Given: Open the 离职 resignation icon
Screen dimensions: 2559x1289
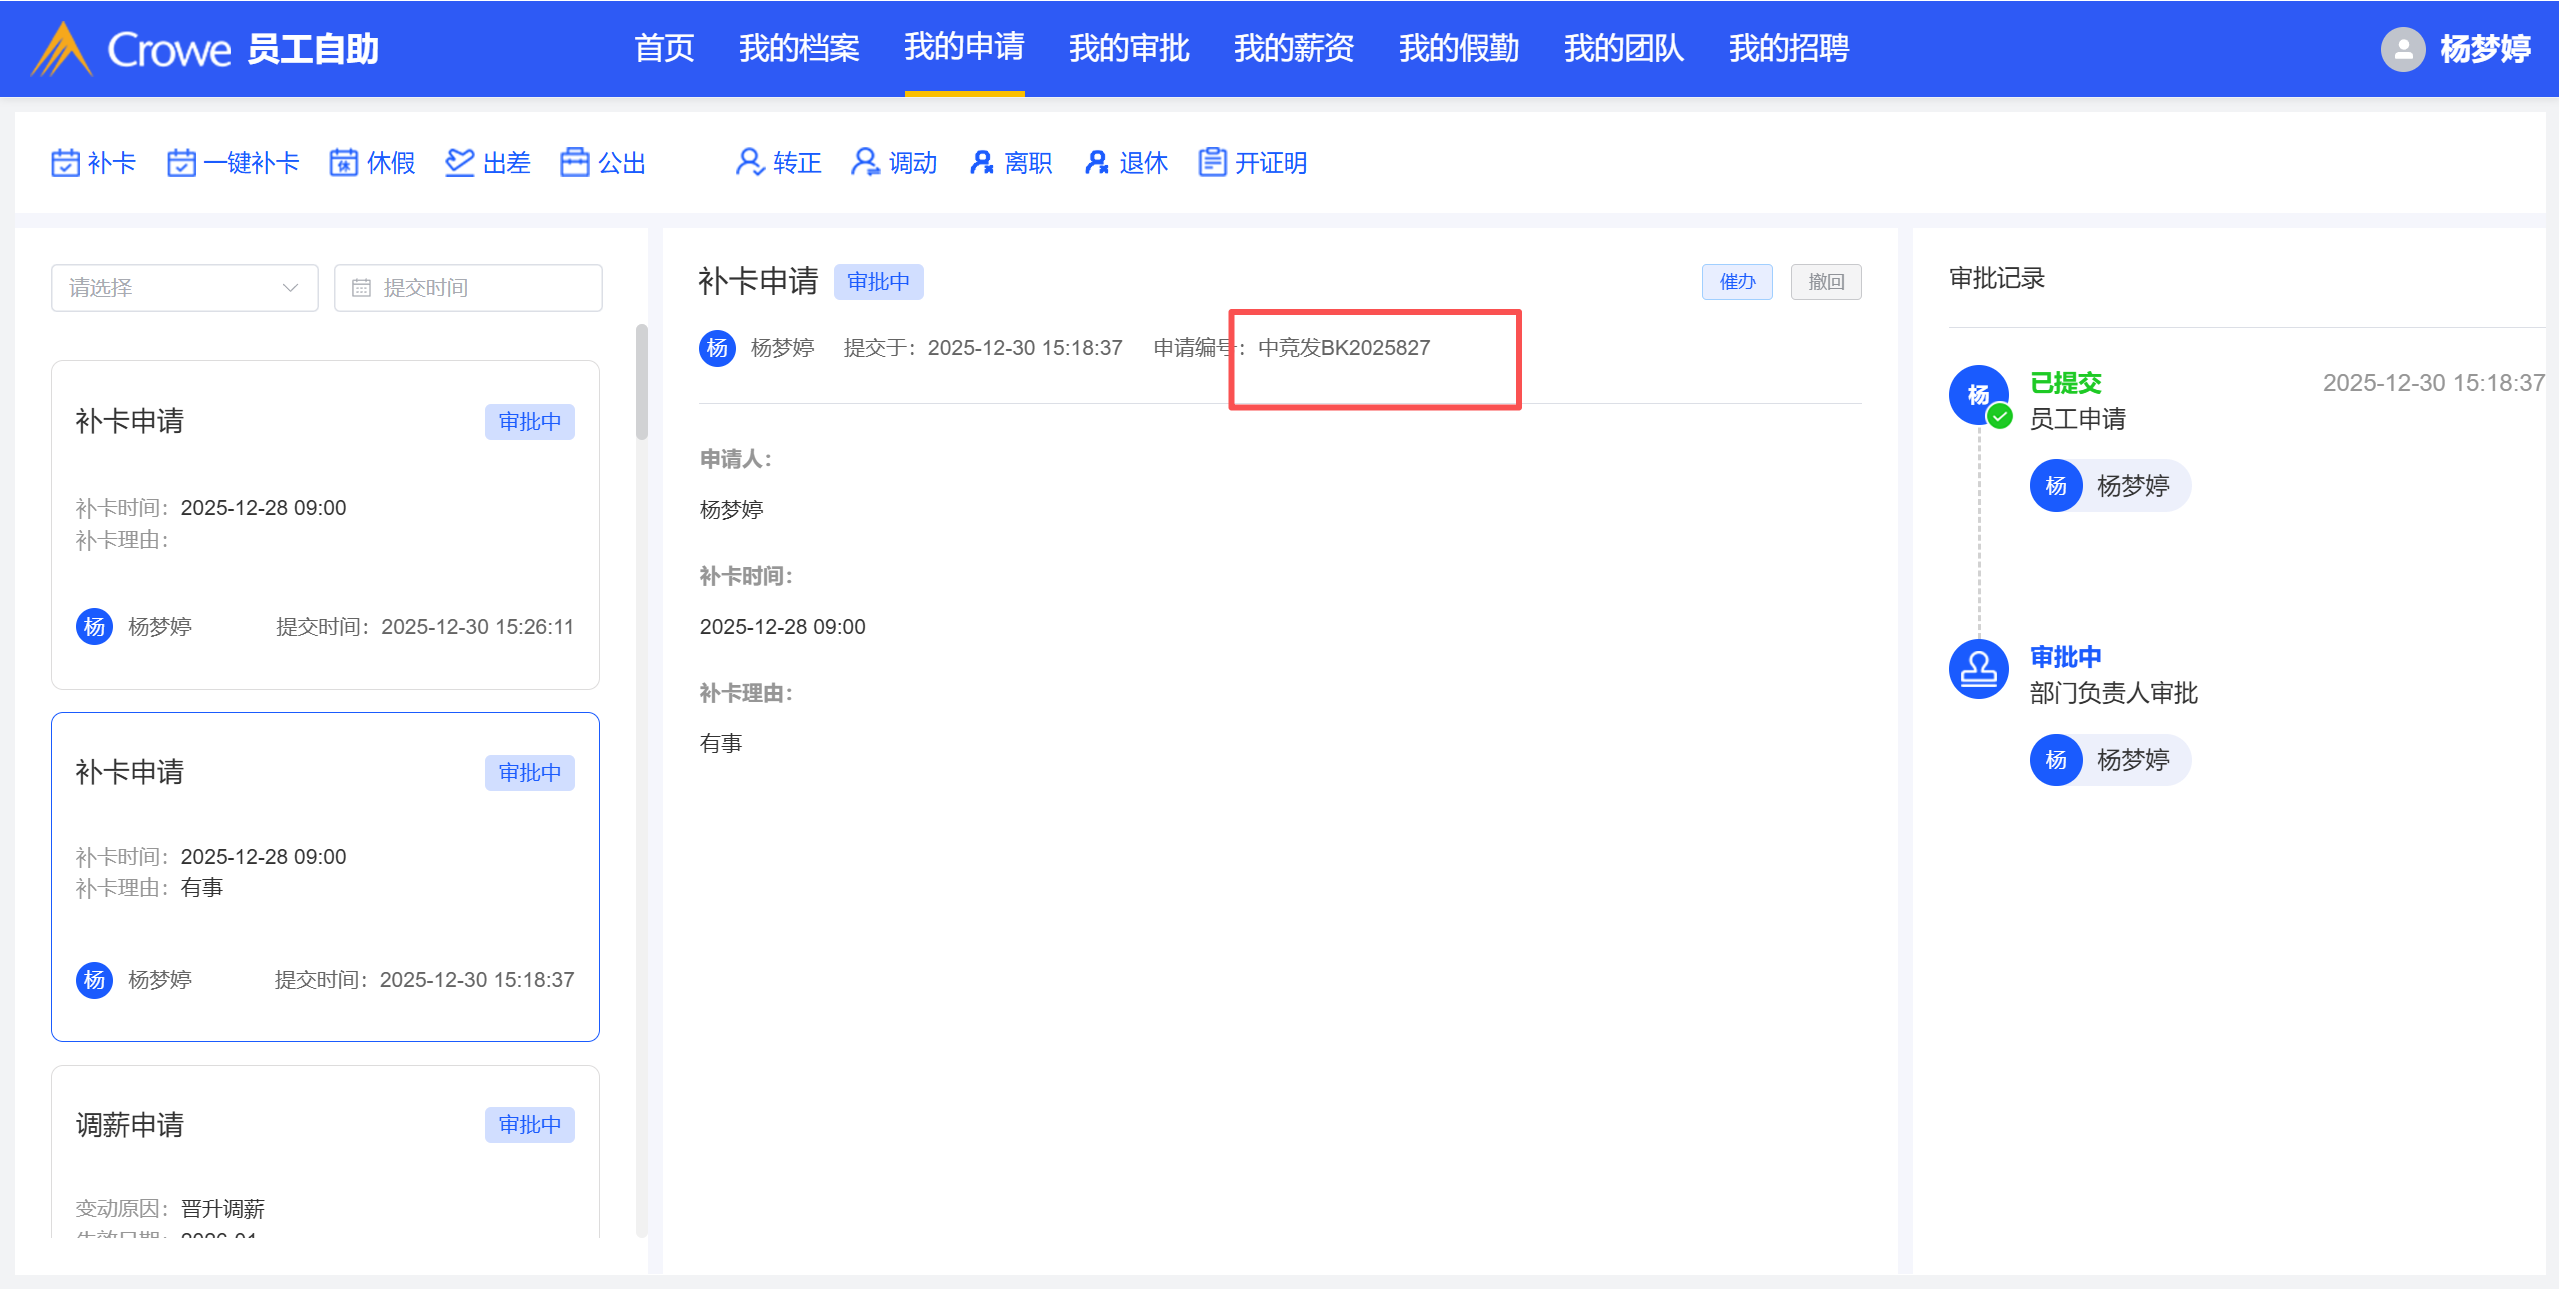Looking at the screenshot, I should pyautogui.click(x=981, y=163).
